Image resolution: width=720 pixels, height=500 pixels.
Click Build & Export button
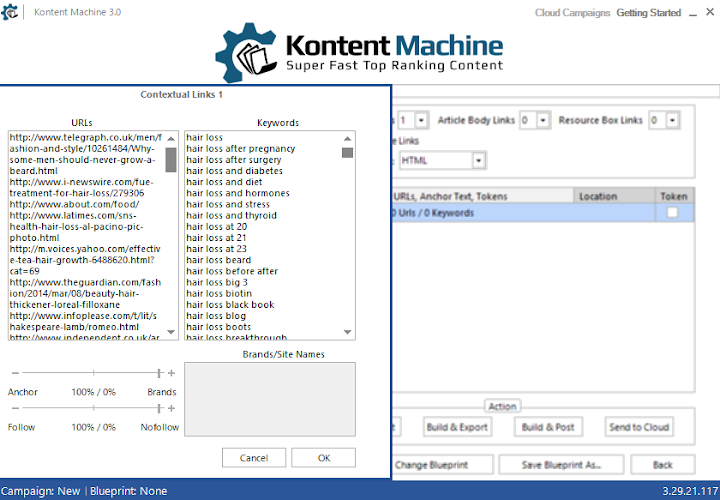(x=457, y=427)
